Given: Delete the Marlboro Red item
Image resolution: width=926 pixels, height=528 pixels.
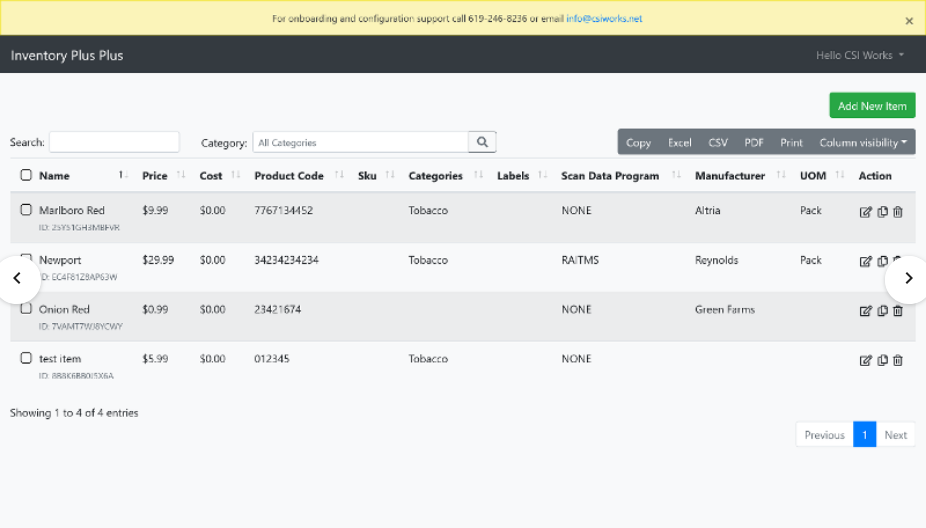Looking at the screenshot, I should tap(898, 211).
